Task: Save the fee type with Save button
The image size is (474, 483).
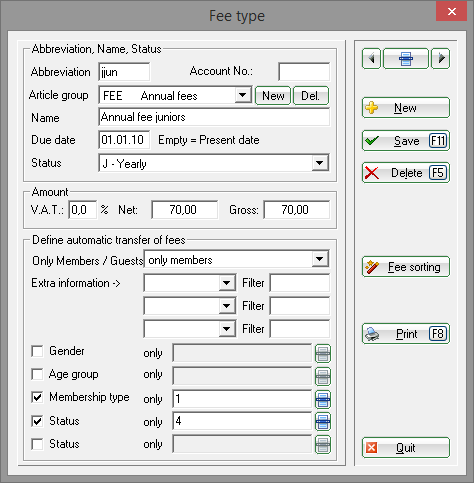Action: pyautogui.click(x=406, y=141)
